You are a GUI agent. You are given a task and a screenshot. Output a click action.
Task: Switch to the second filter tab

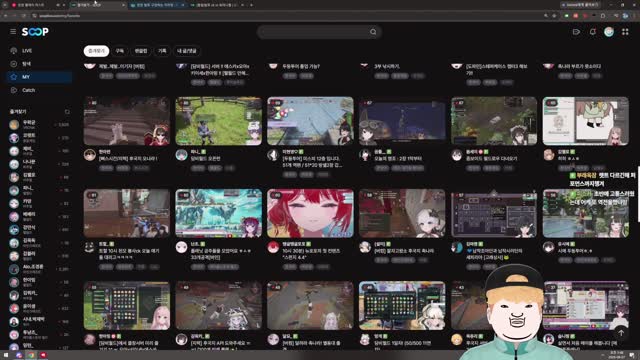pos(120,51)
